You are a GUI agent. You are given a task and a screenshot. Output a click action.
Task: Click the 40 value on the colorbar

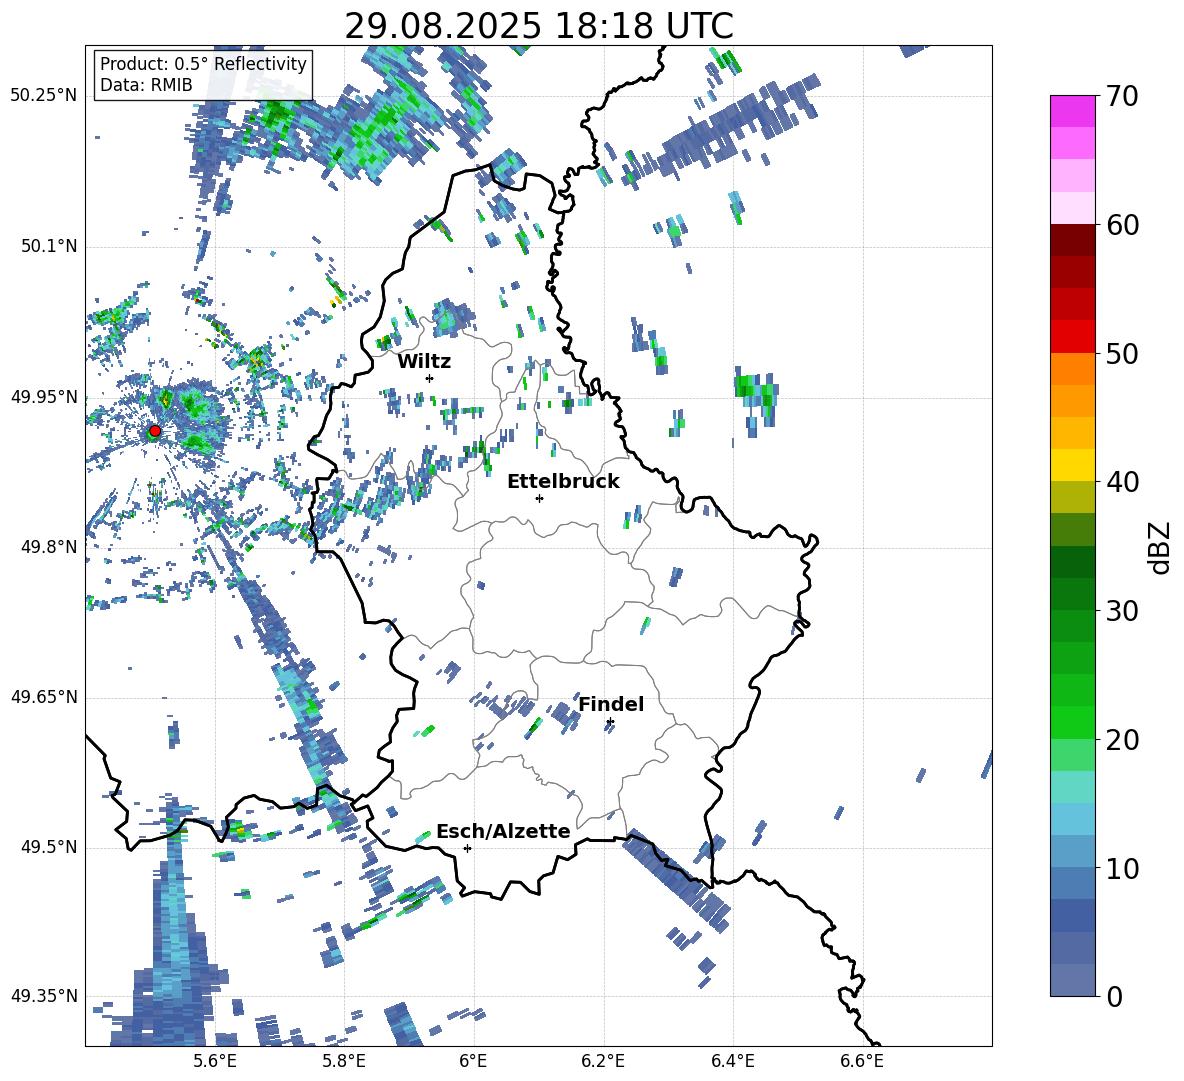pos(1122,482)
